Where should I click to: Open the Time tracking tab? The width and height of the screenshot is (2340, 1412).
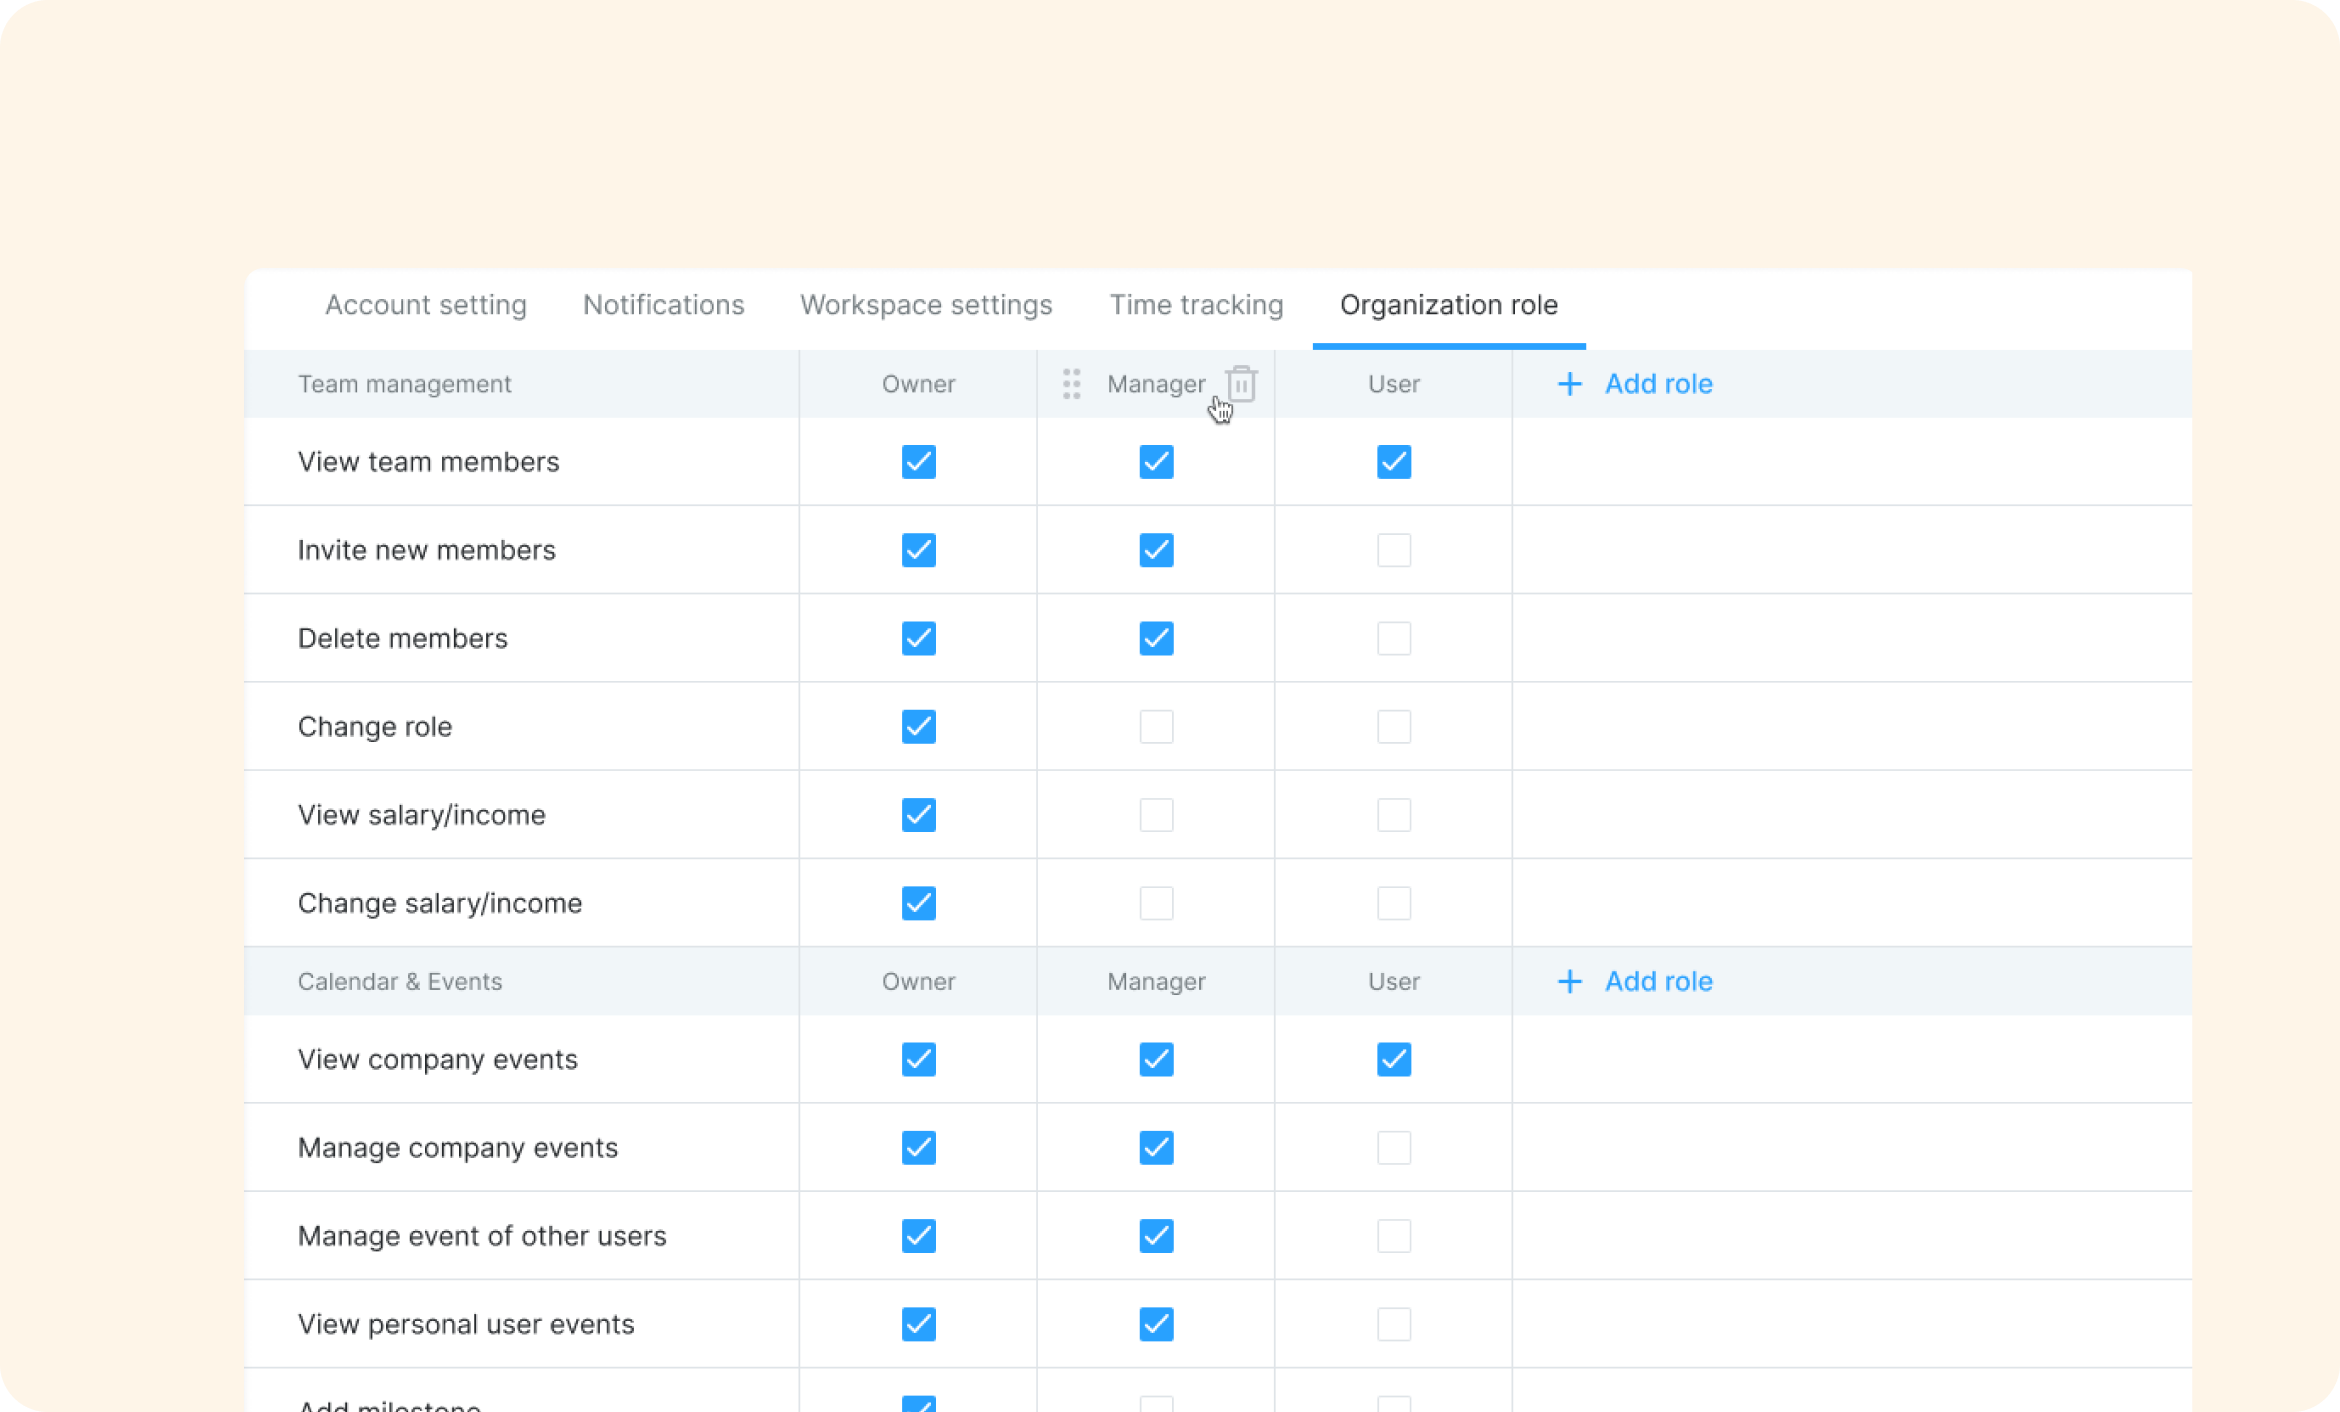[1196, 305]
